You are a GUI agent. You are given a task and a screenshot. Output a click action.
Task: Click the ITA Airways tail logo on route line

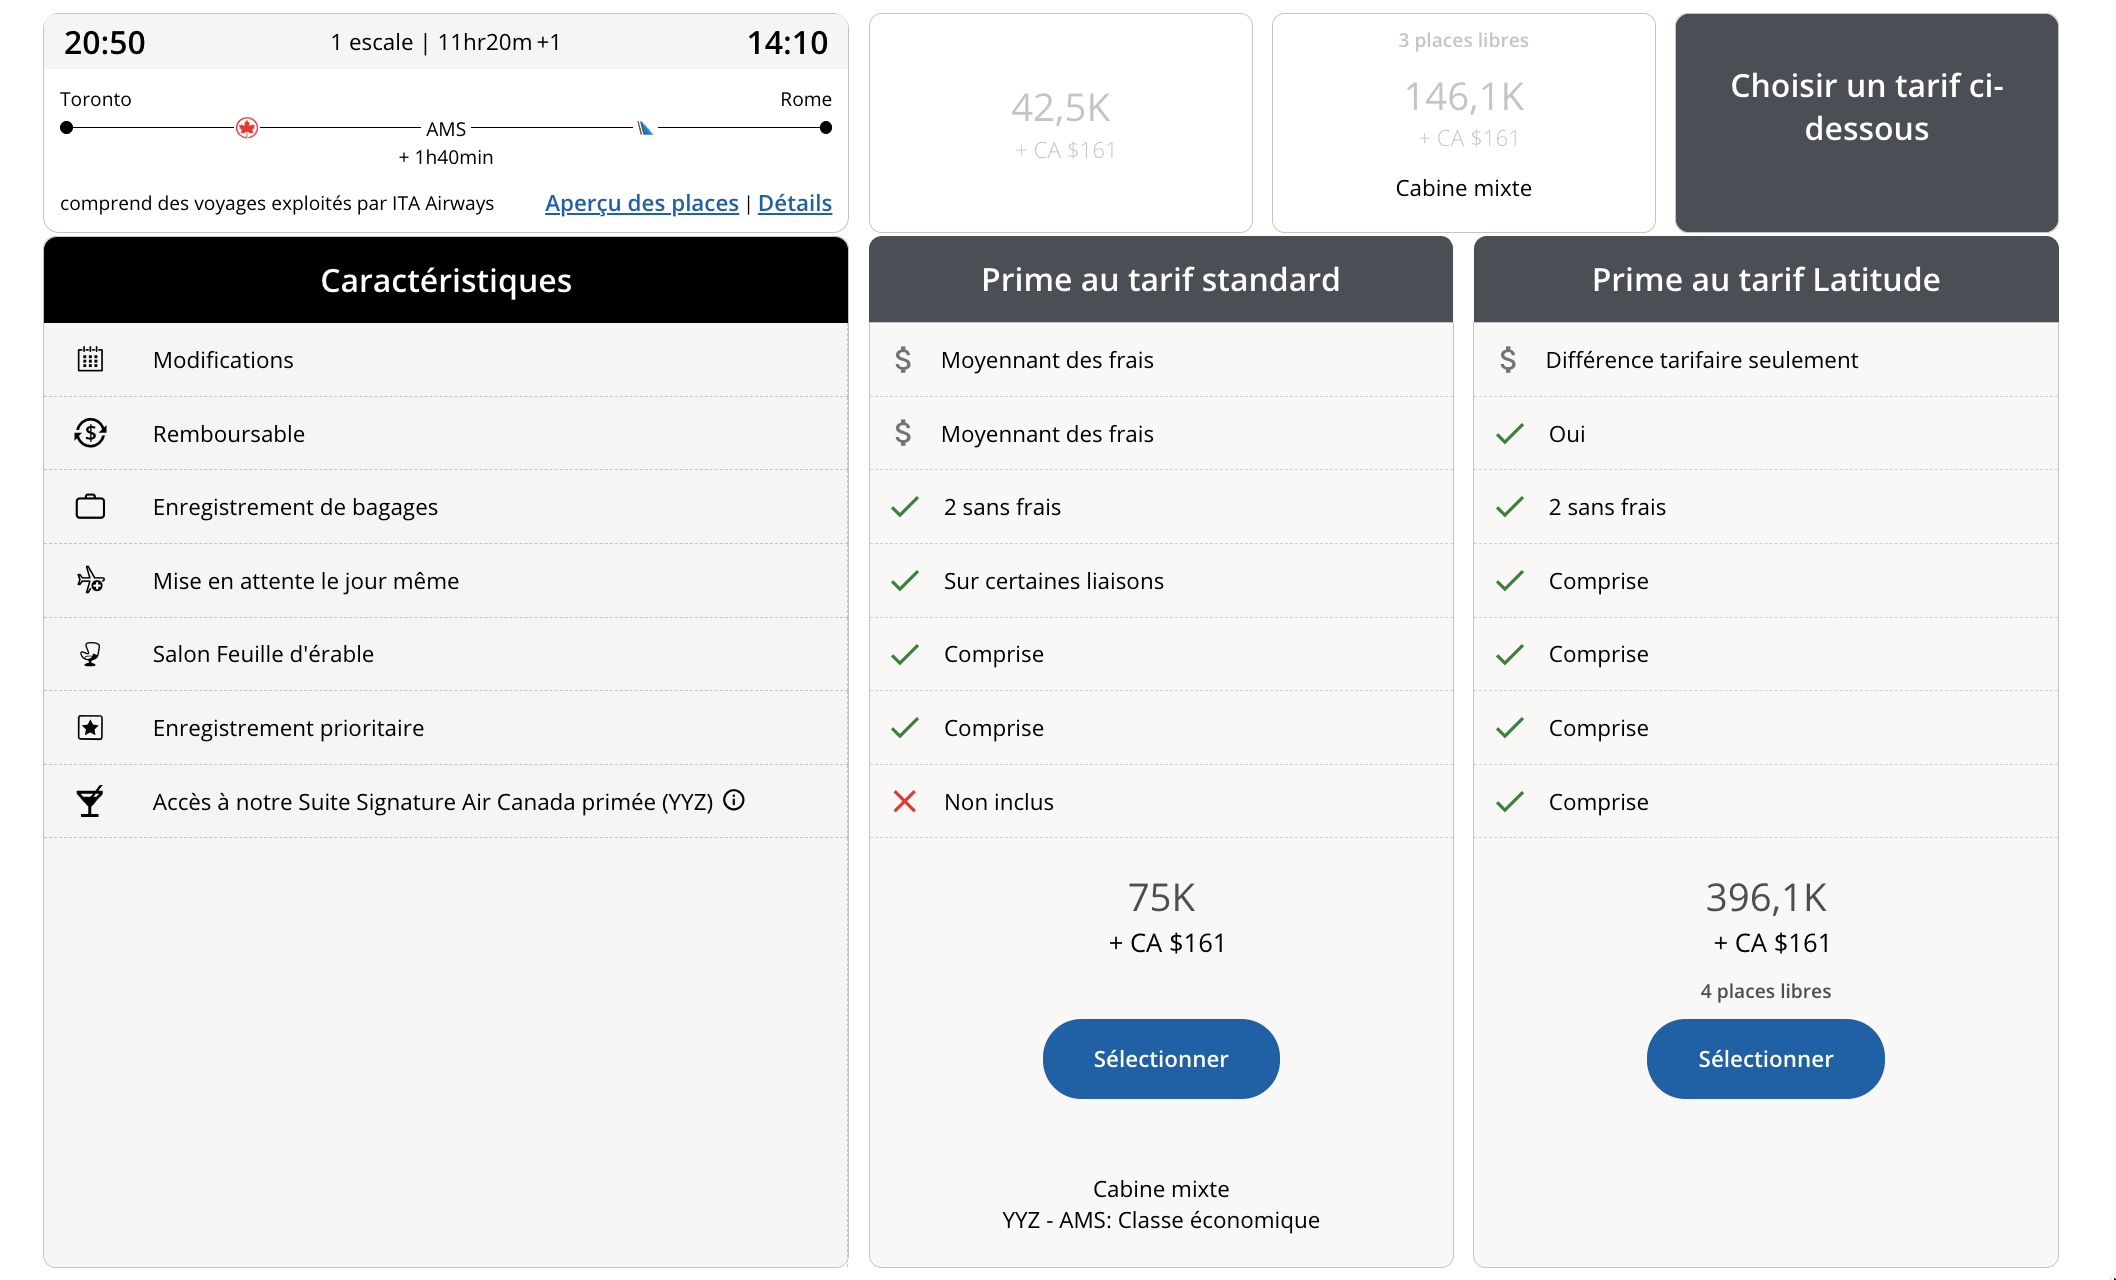pyautogui.click(x=645, y=128)
